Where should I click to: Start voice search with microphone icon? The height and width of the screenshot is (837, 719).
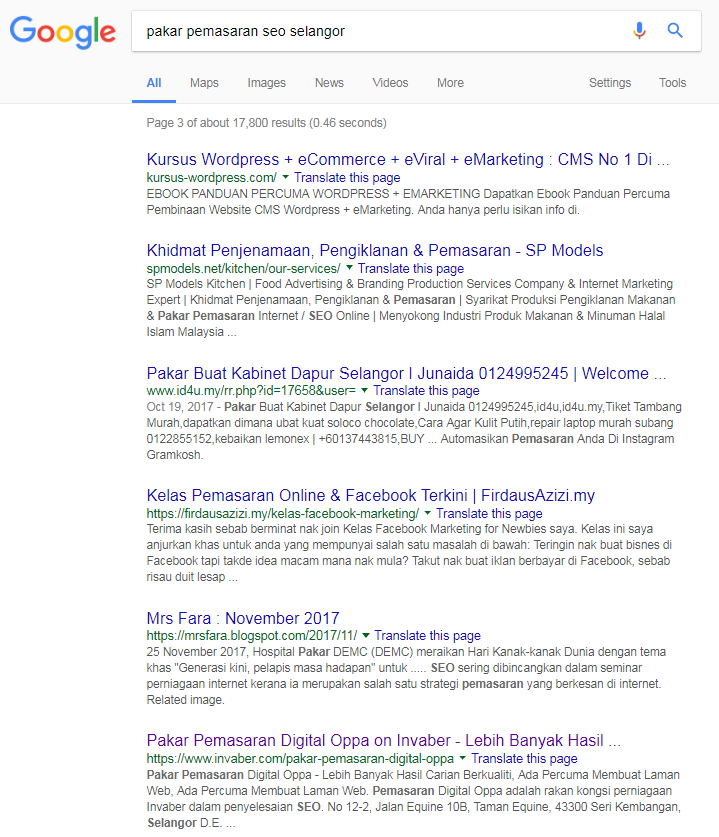pos(639,30)
